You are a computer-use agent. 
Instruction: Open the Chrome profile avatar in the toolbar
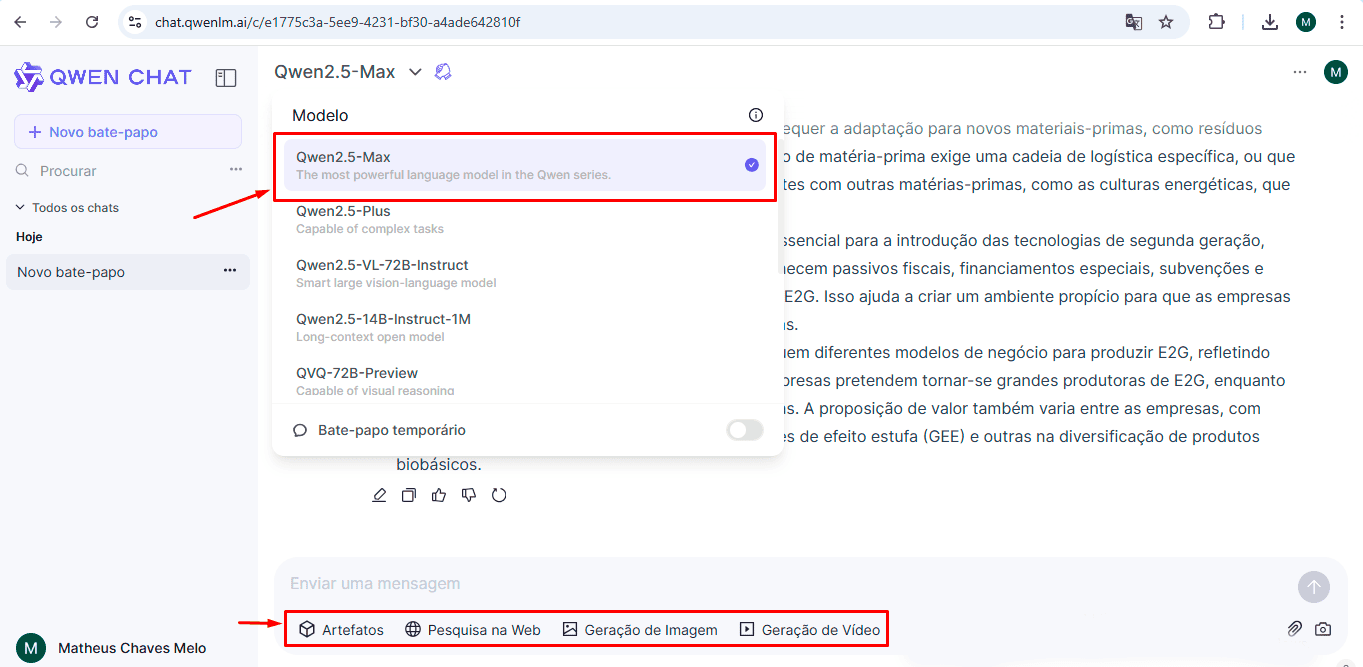tap(1306, 22)
